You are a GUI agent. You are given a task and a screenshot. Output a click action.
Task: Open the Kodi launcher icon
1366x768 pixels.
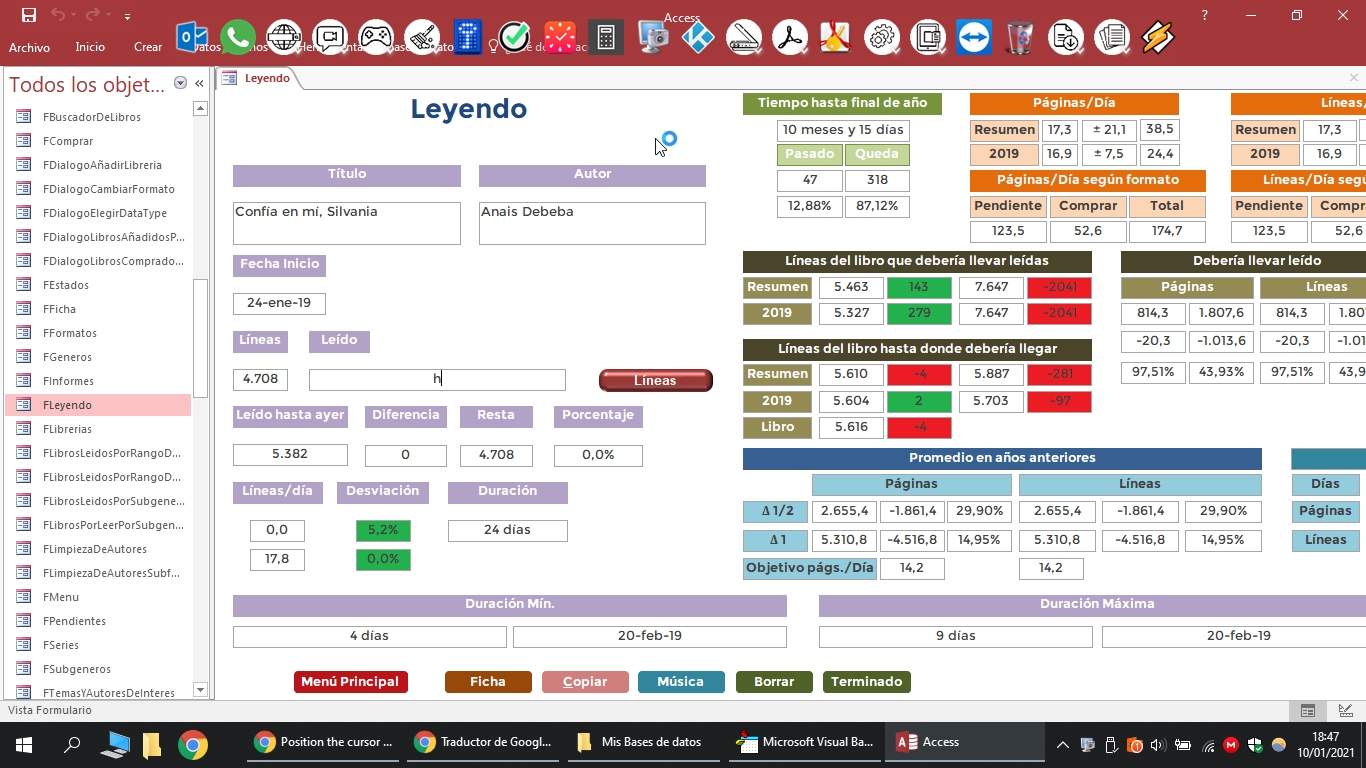click(698, 38)
